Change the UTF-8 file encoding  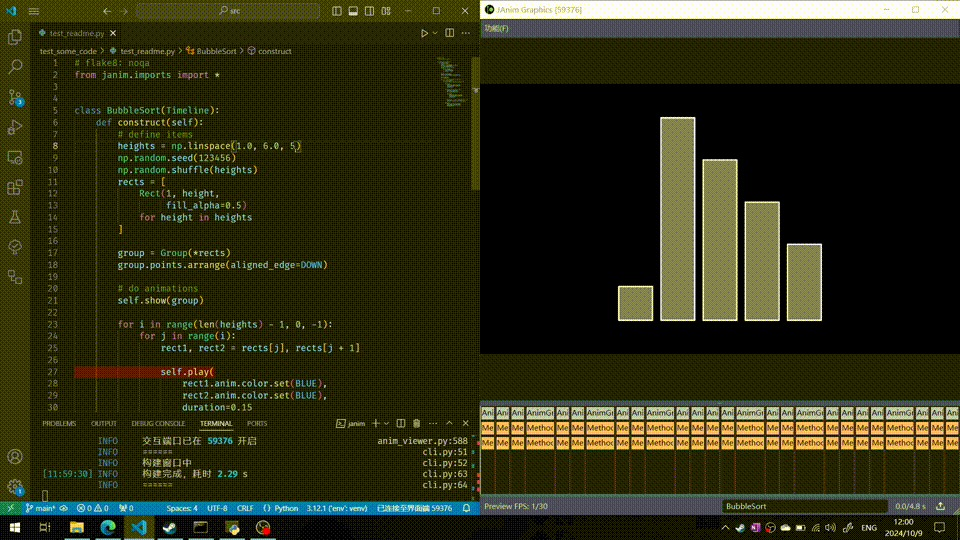(x=217, y=508)
